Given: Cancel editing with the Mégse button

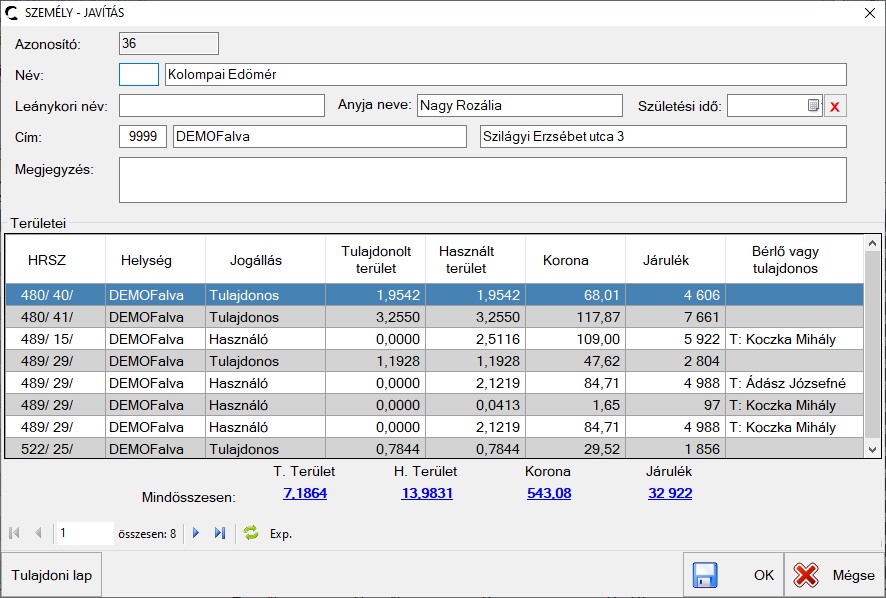Looking at the screenshot, I should pyautogui.click(x=834, y=575).
